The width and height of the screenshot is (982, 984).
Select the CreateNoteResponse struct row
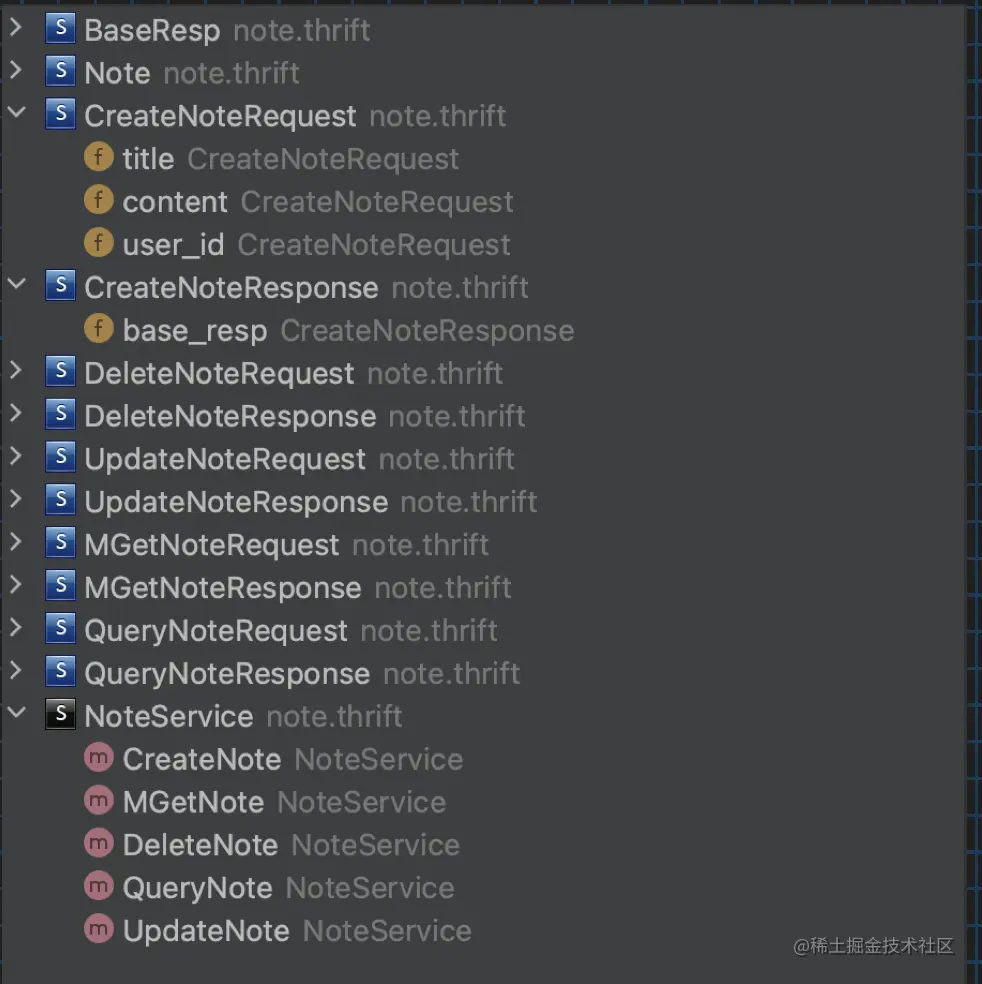(231, 288)
